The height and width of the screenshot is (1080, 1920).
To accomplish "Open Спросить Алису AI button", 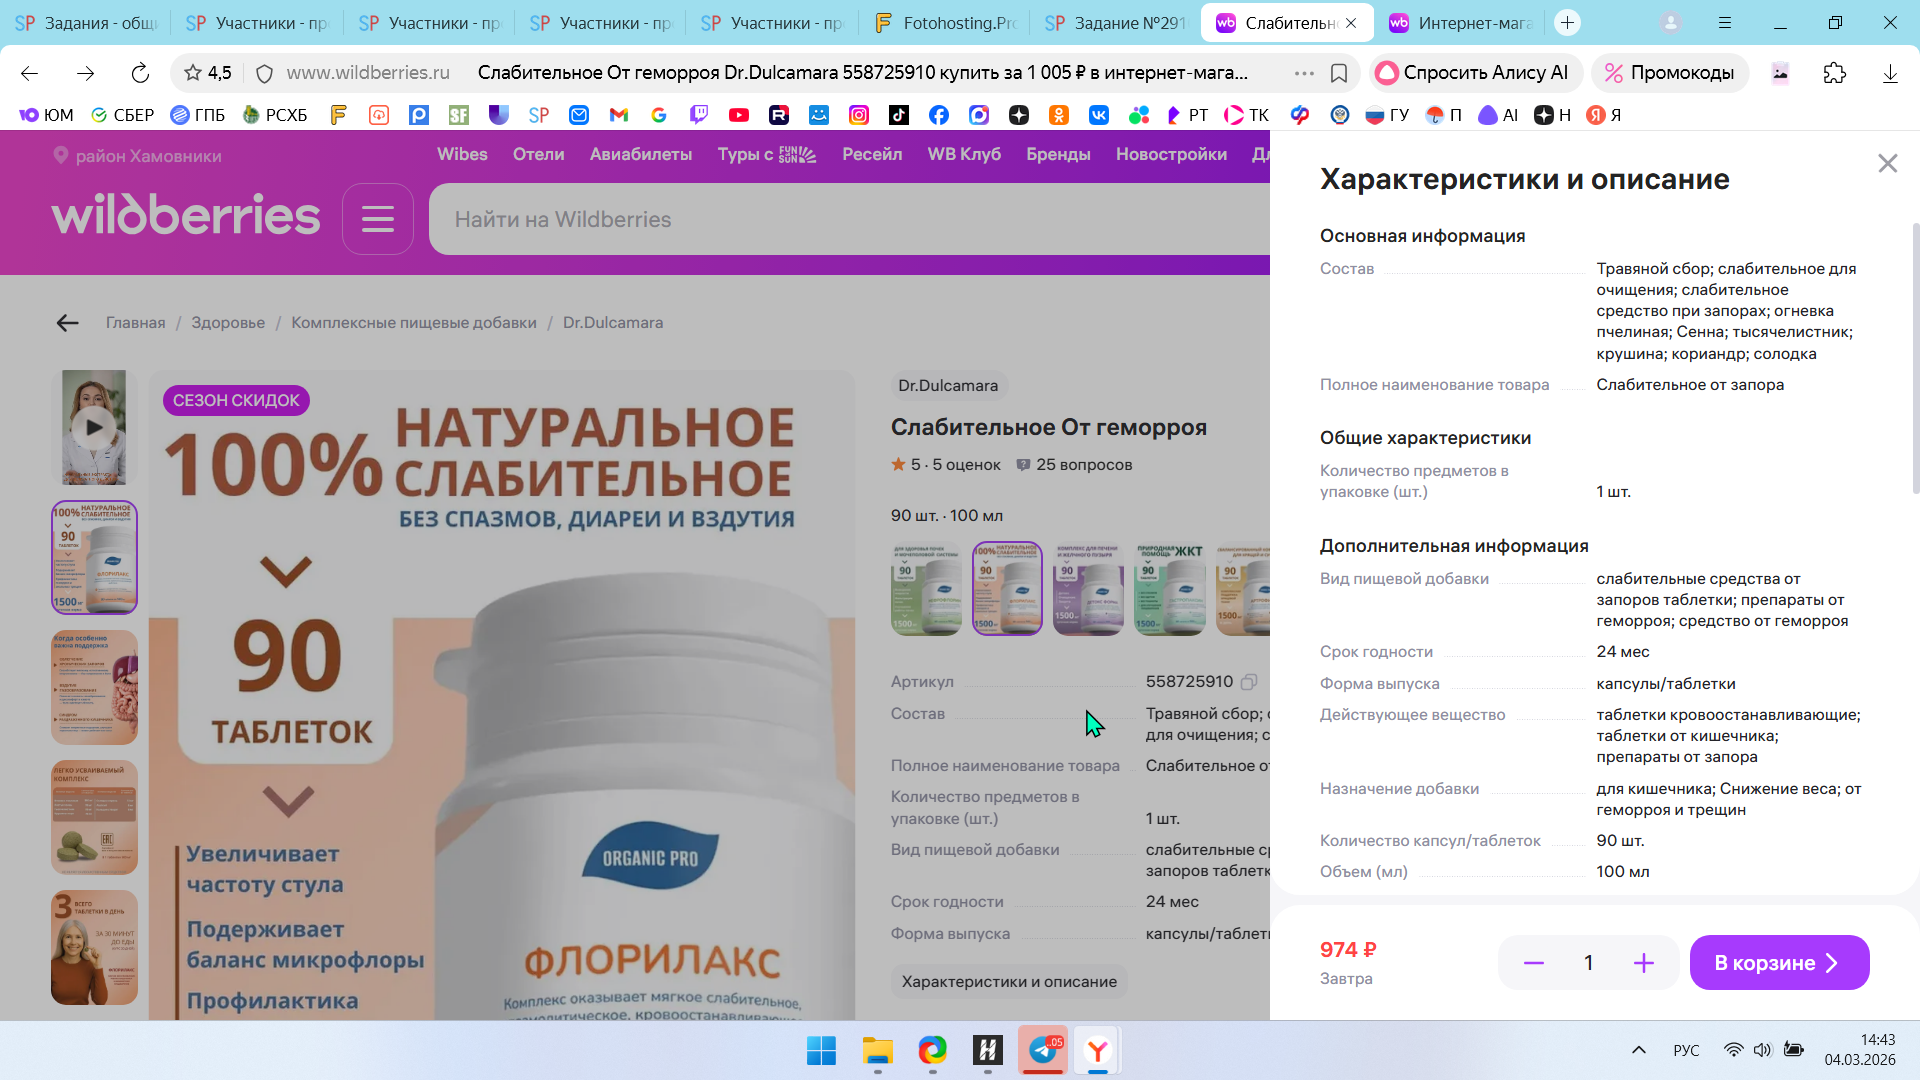I will pyautogui.click(x=1475, y=73).
